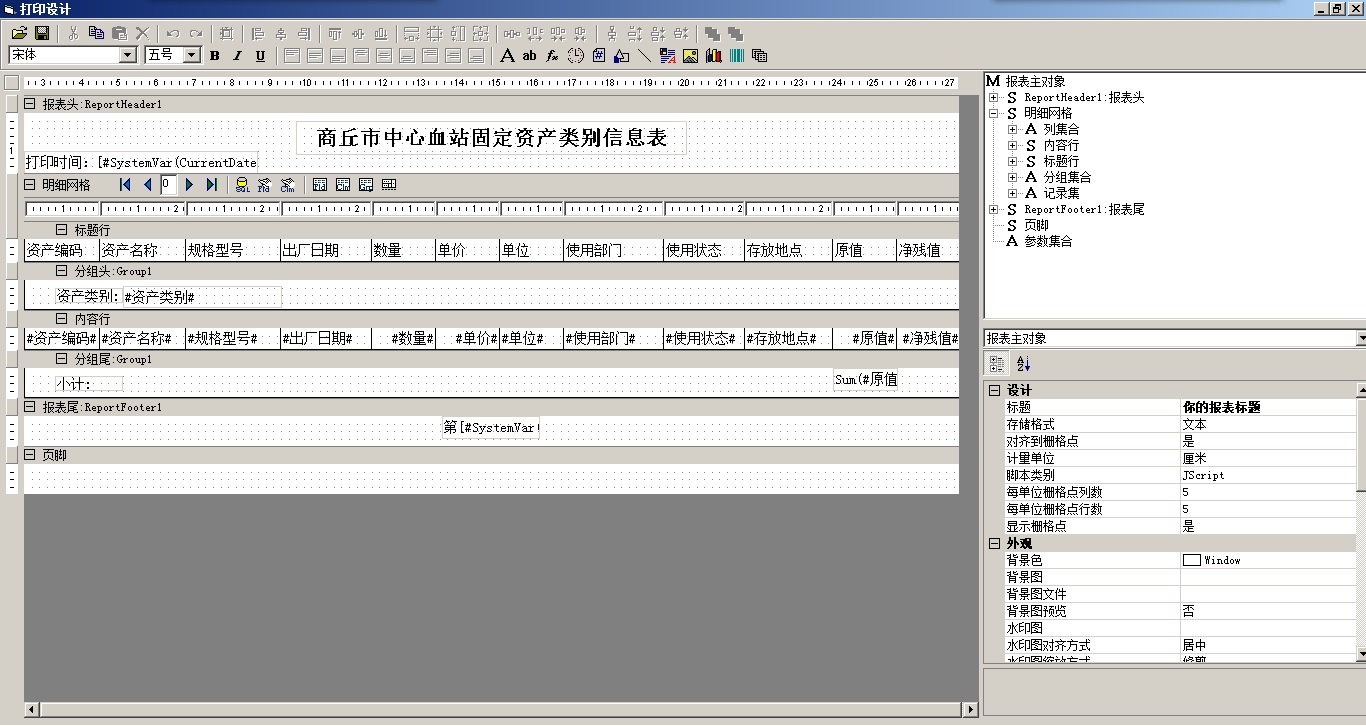The width and height of the screenshot is (1366, 726).
Task: Save the report with the floppy disk icon
Action: point(42,33)
